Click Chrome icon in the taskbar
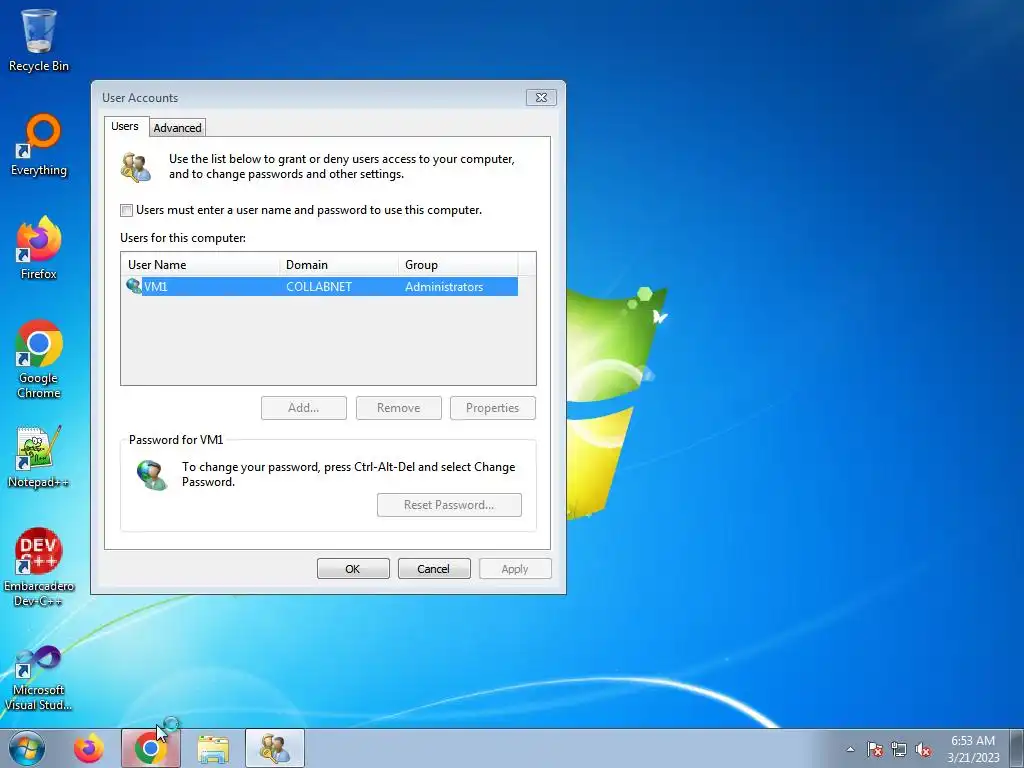The image size is (1024, 768). tap(151, 748)
